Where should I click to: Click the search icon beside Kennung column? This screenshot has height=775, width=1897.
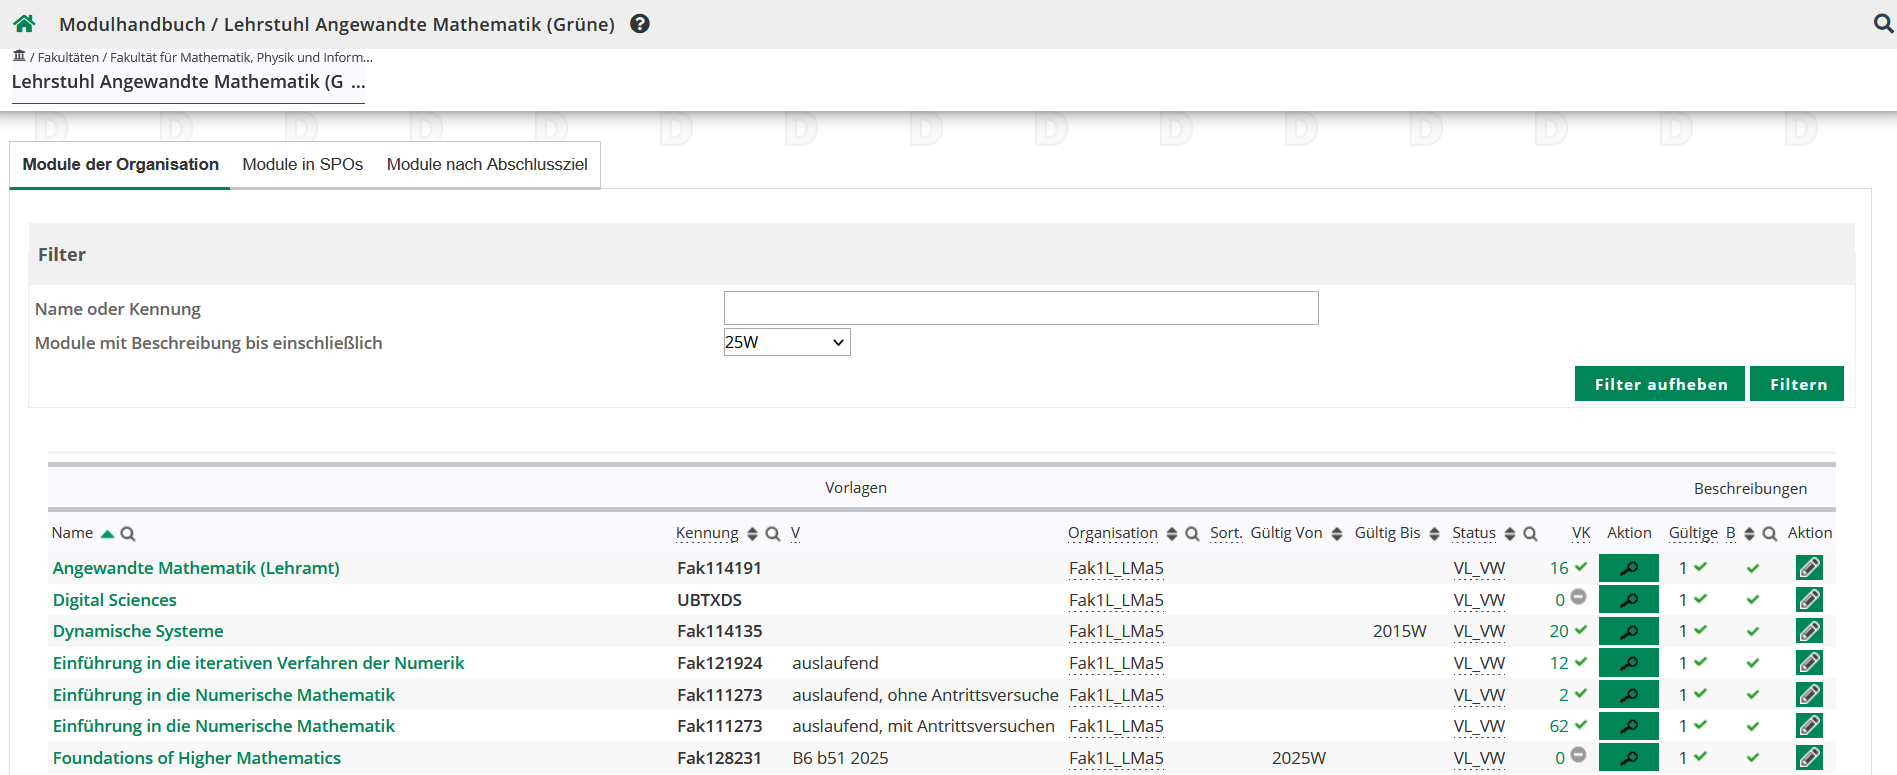pos(773,534)
